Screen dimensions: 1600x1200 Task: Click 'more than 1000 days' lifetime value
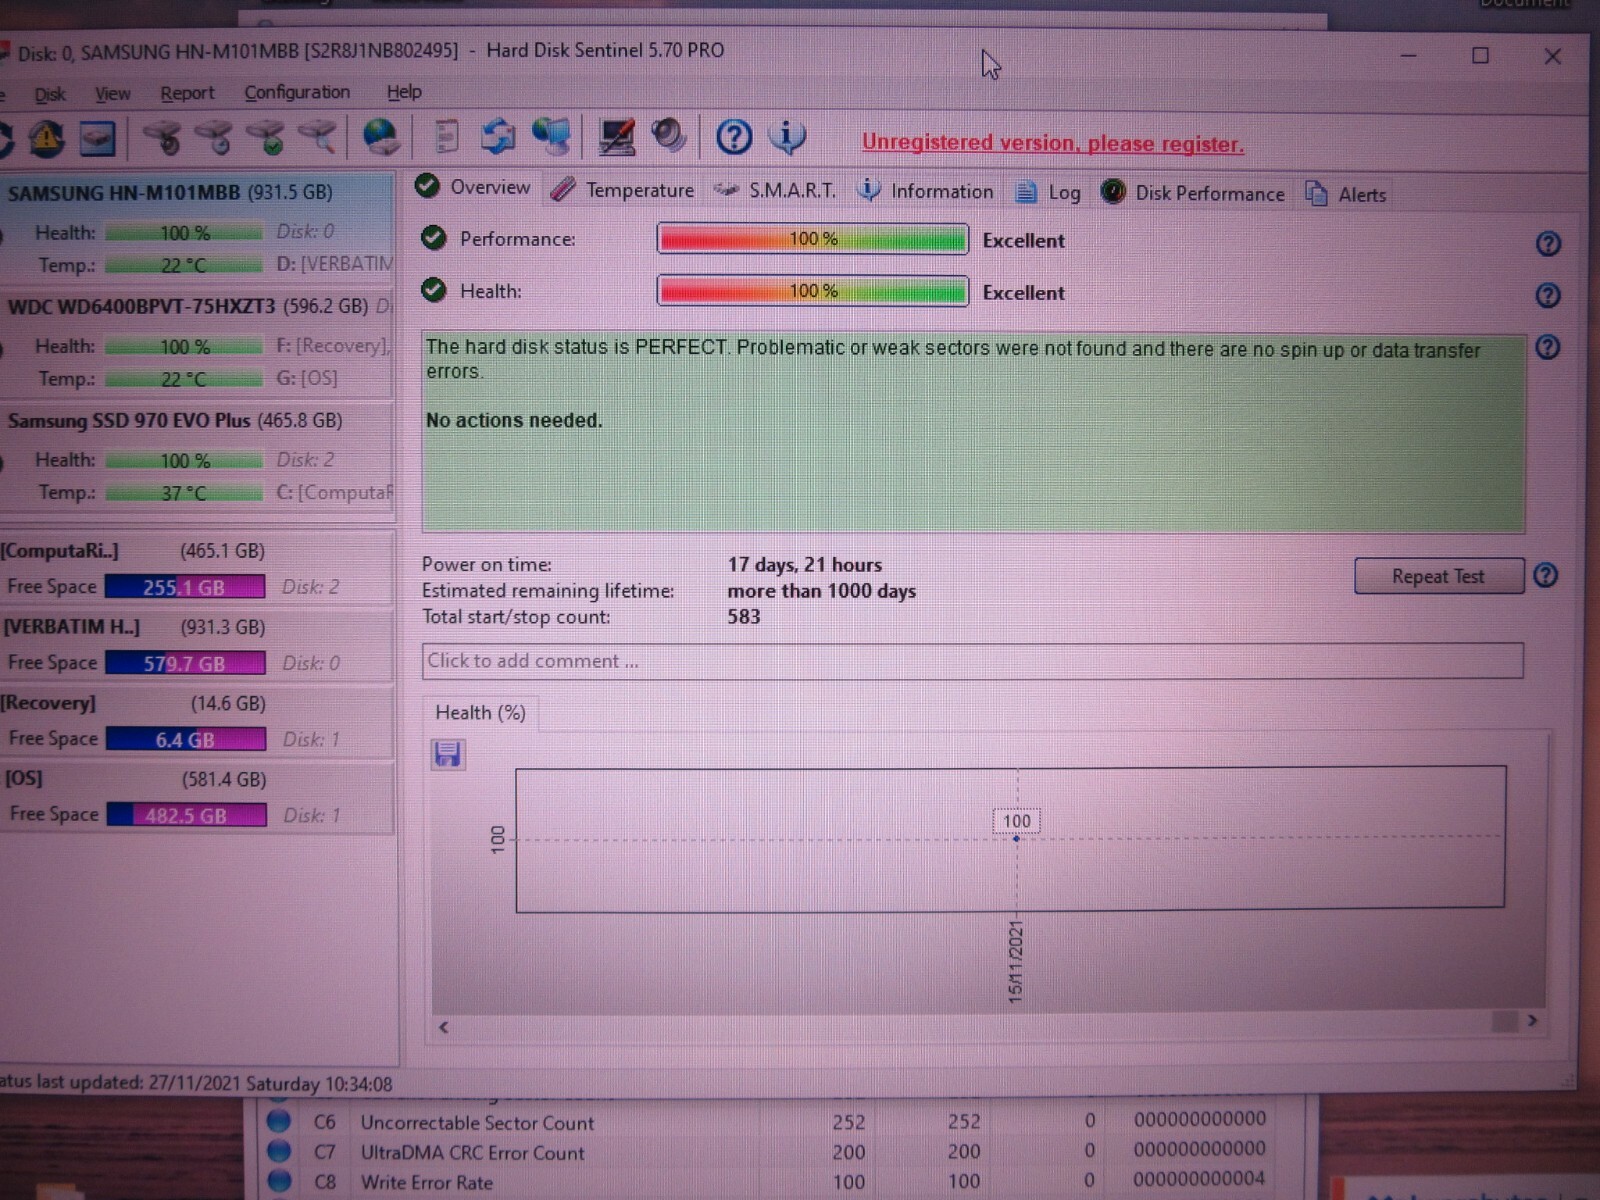[x=821, y=591]
